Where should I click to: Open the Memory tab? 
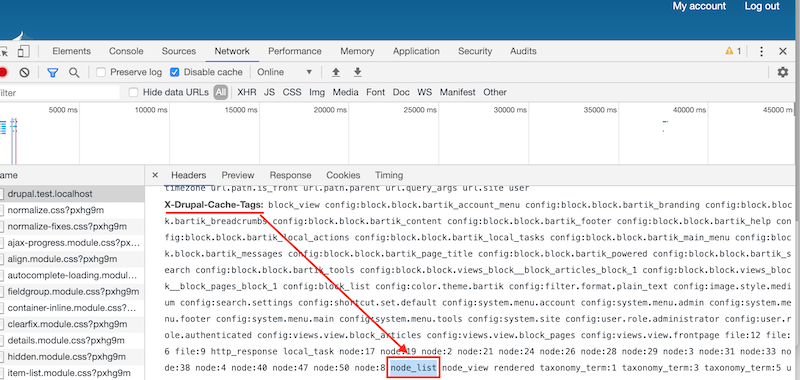click(x=357, y=51)
